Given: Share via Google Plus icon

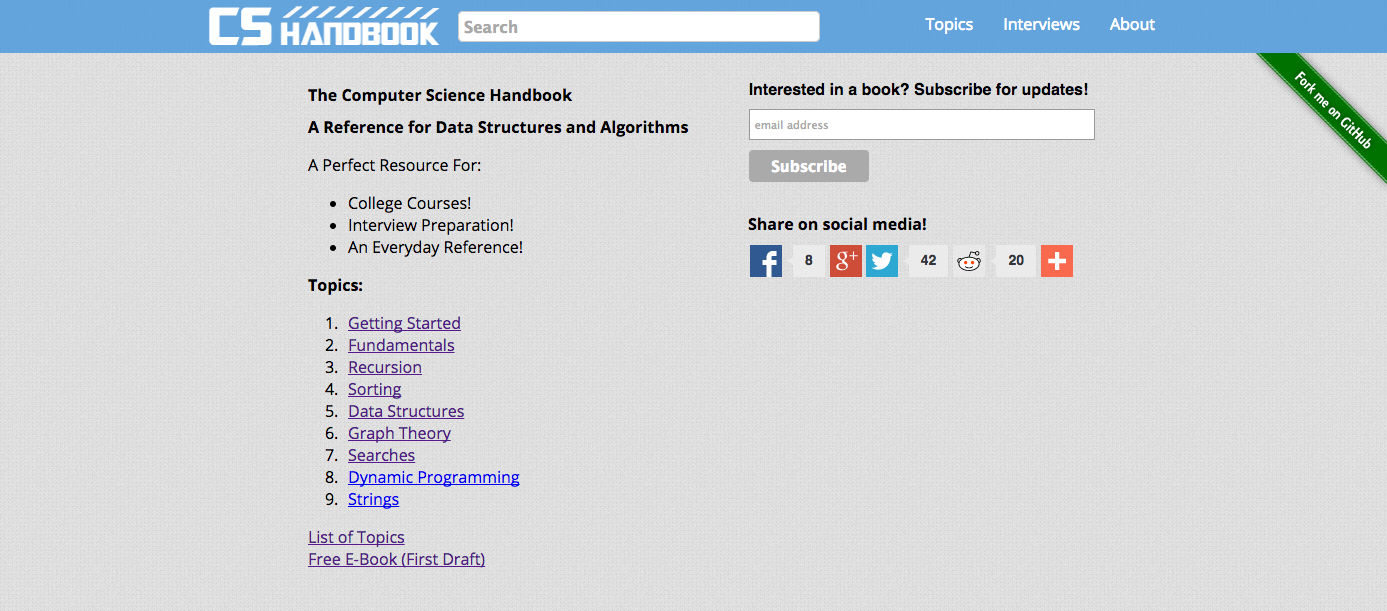Looking at the screenshot, I should click(846, 261).
